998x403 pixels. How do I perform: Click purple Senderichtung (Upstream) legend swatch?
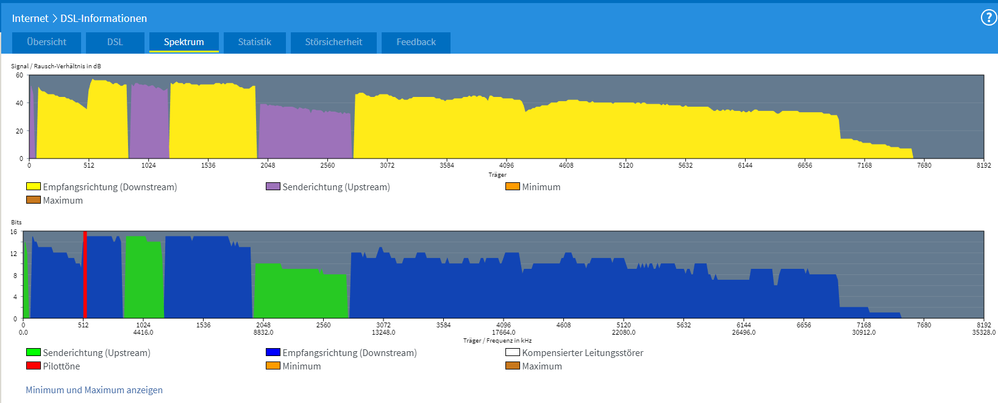(x=273, y=187)
